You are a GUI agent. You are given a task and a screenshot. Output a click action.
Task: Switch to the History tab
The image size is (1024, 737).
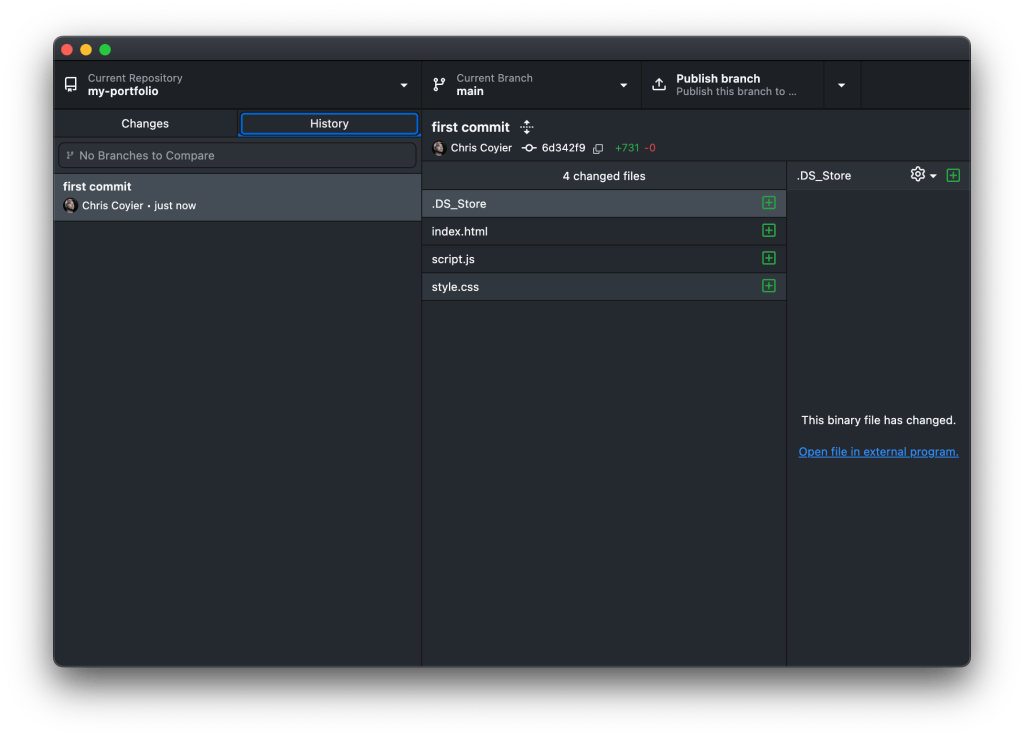[328, 123]
